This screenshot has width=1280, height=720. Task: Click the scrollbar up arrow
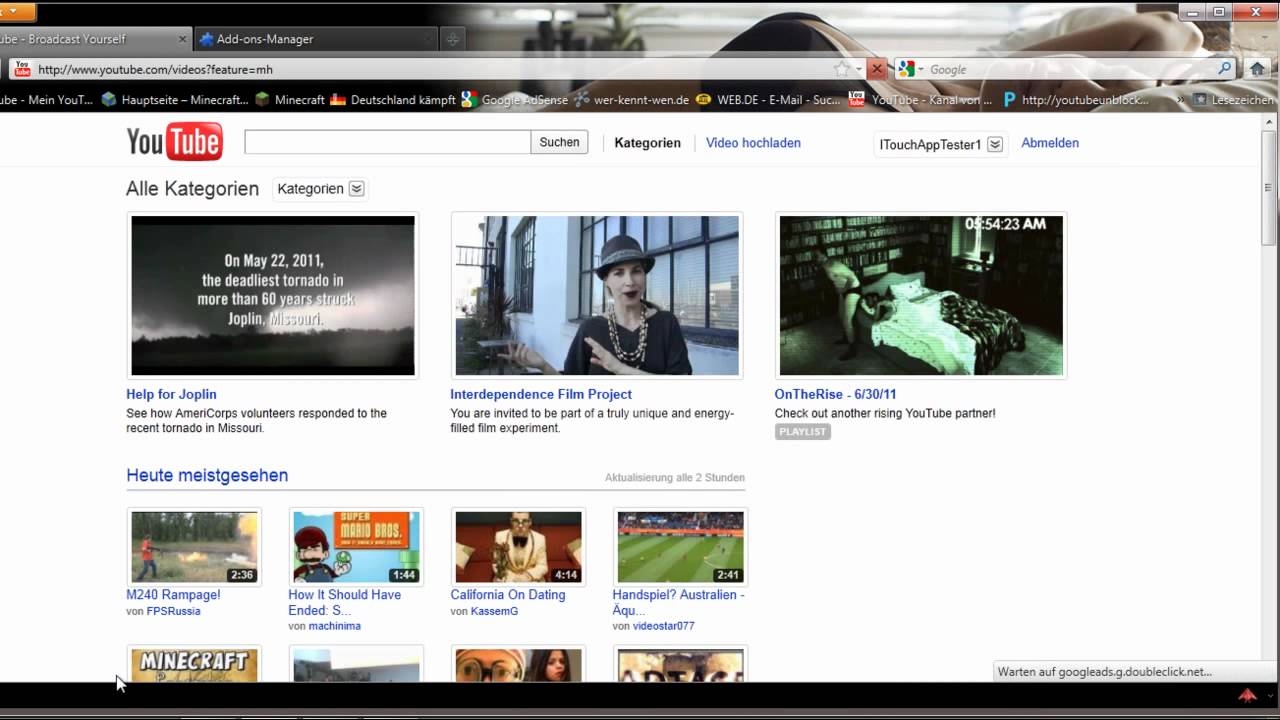[x=1269, y=121]
